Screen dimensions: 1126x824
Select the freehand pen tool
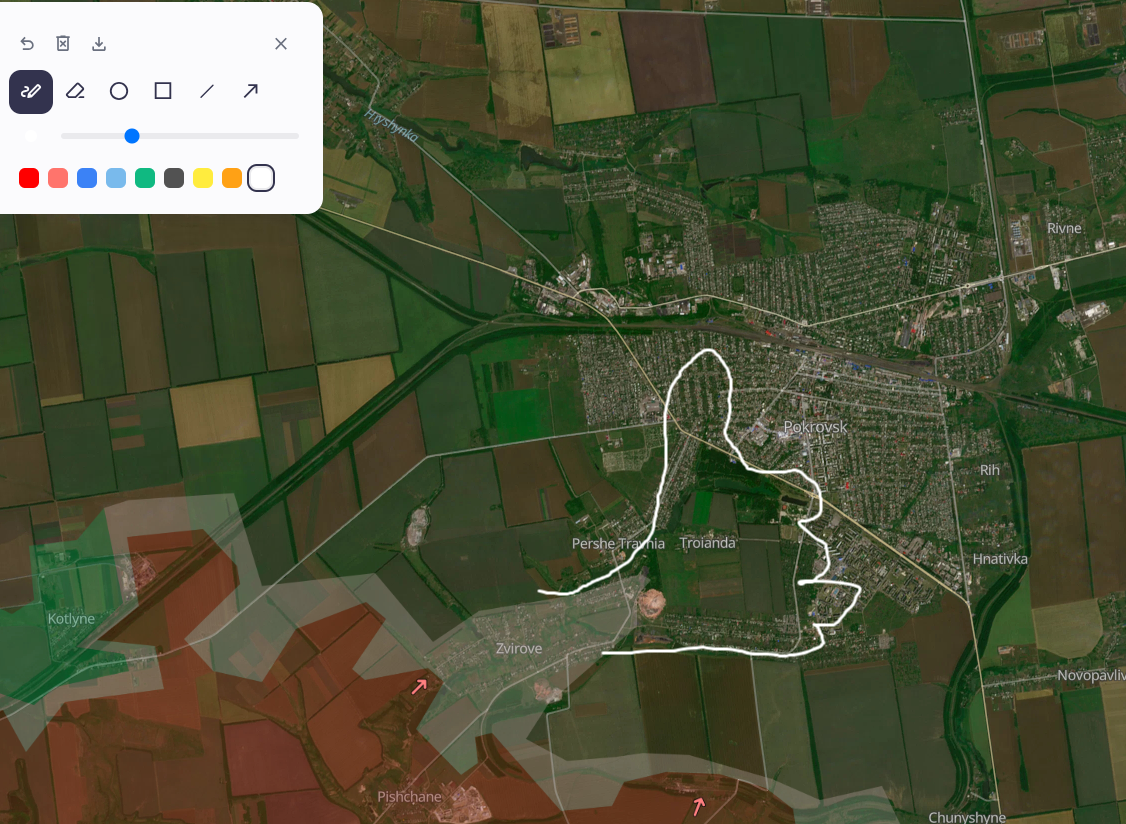[x=31, y=91]
